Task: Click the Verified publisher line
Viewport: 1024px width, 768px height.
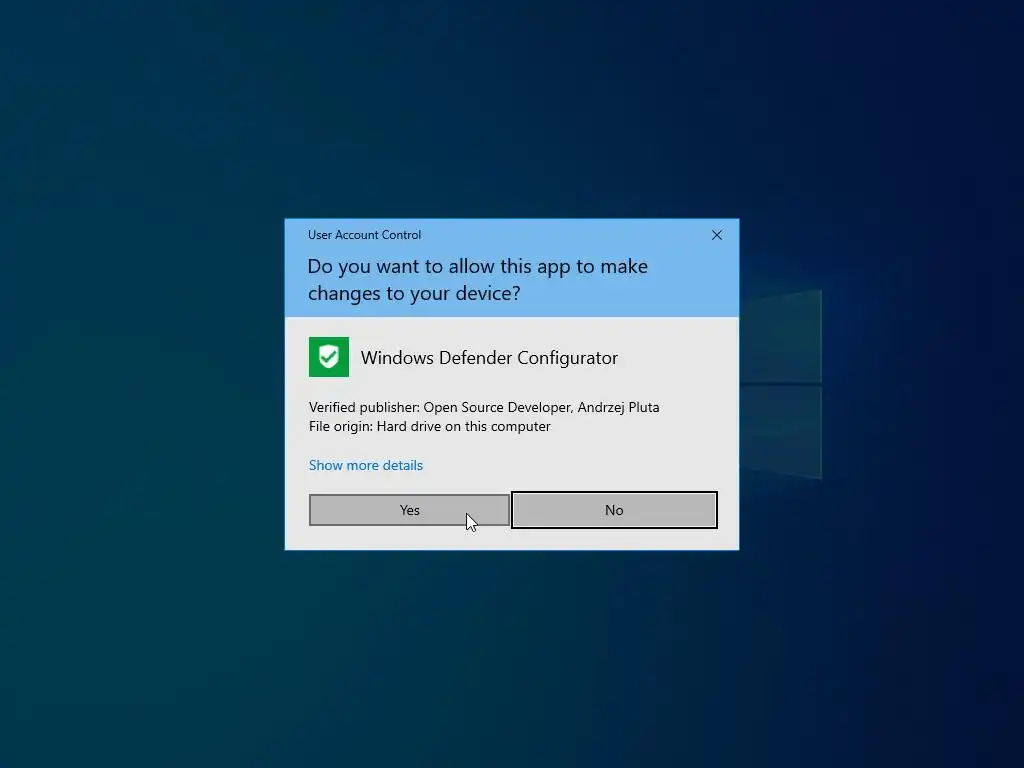Action: tap(484, 407)
